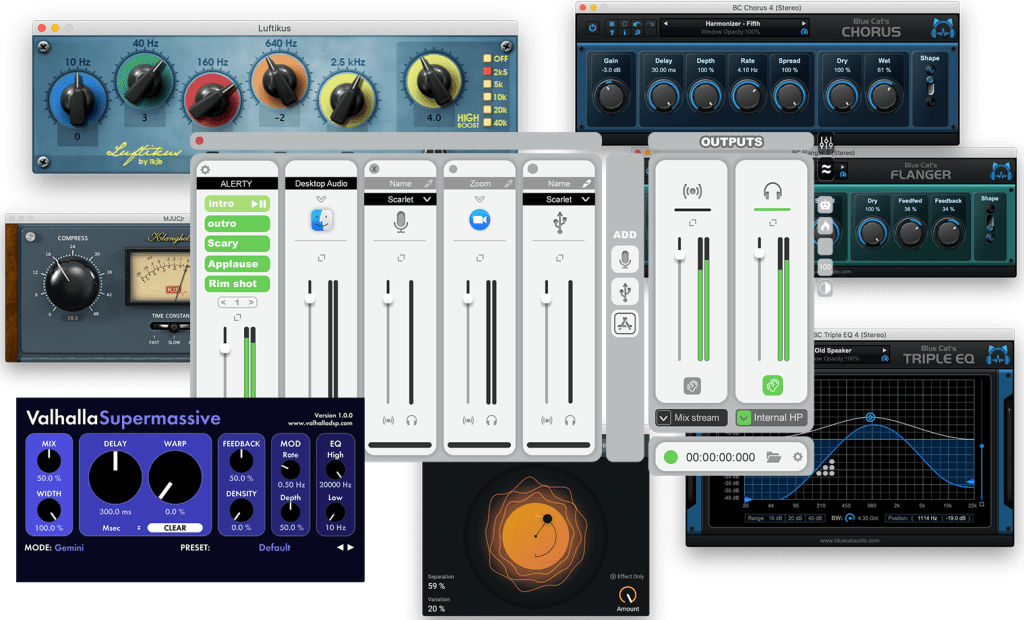The height and width of the screenshot is (620, 1024).
Task: Click the Finder icon in Desktop Audio channel
Action: 321,220
